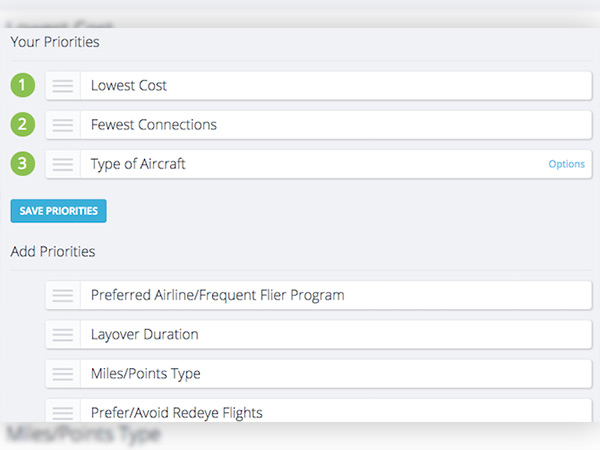The image size is (600, 450).
Task: Click the drag handle for Lowest Cost
Action: click(63, 86)
